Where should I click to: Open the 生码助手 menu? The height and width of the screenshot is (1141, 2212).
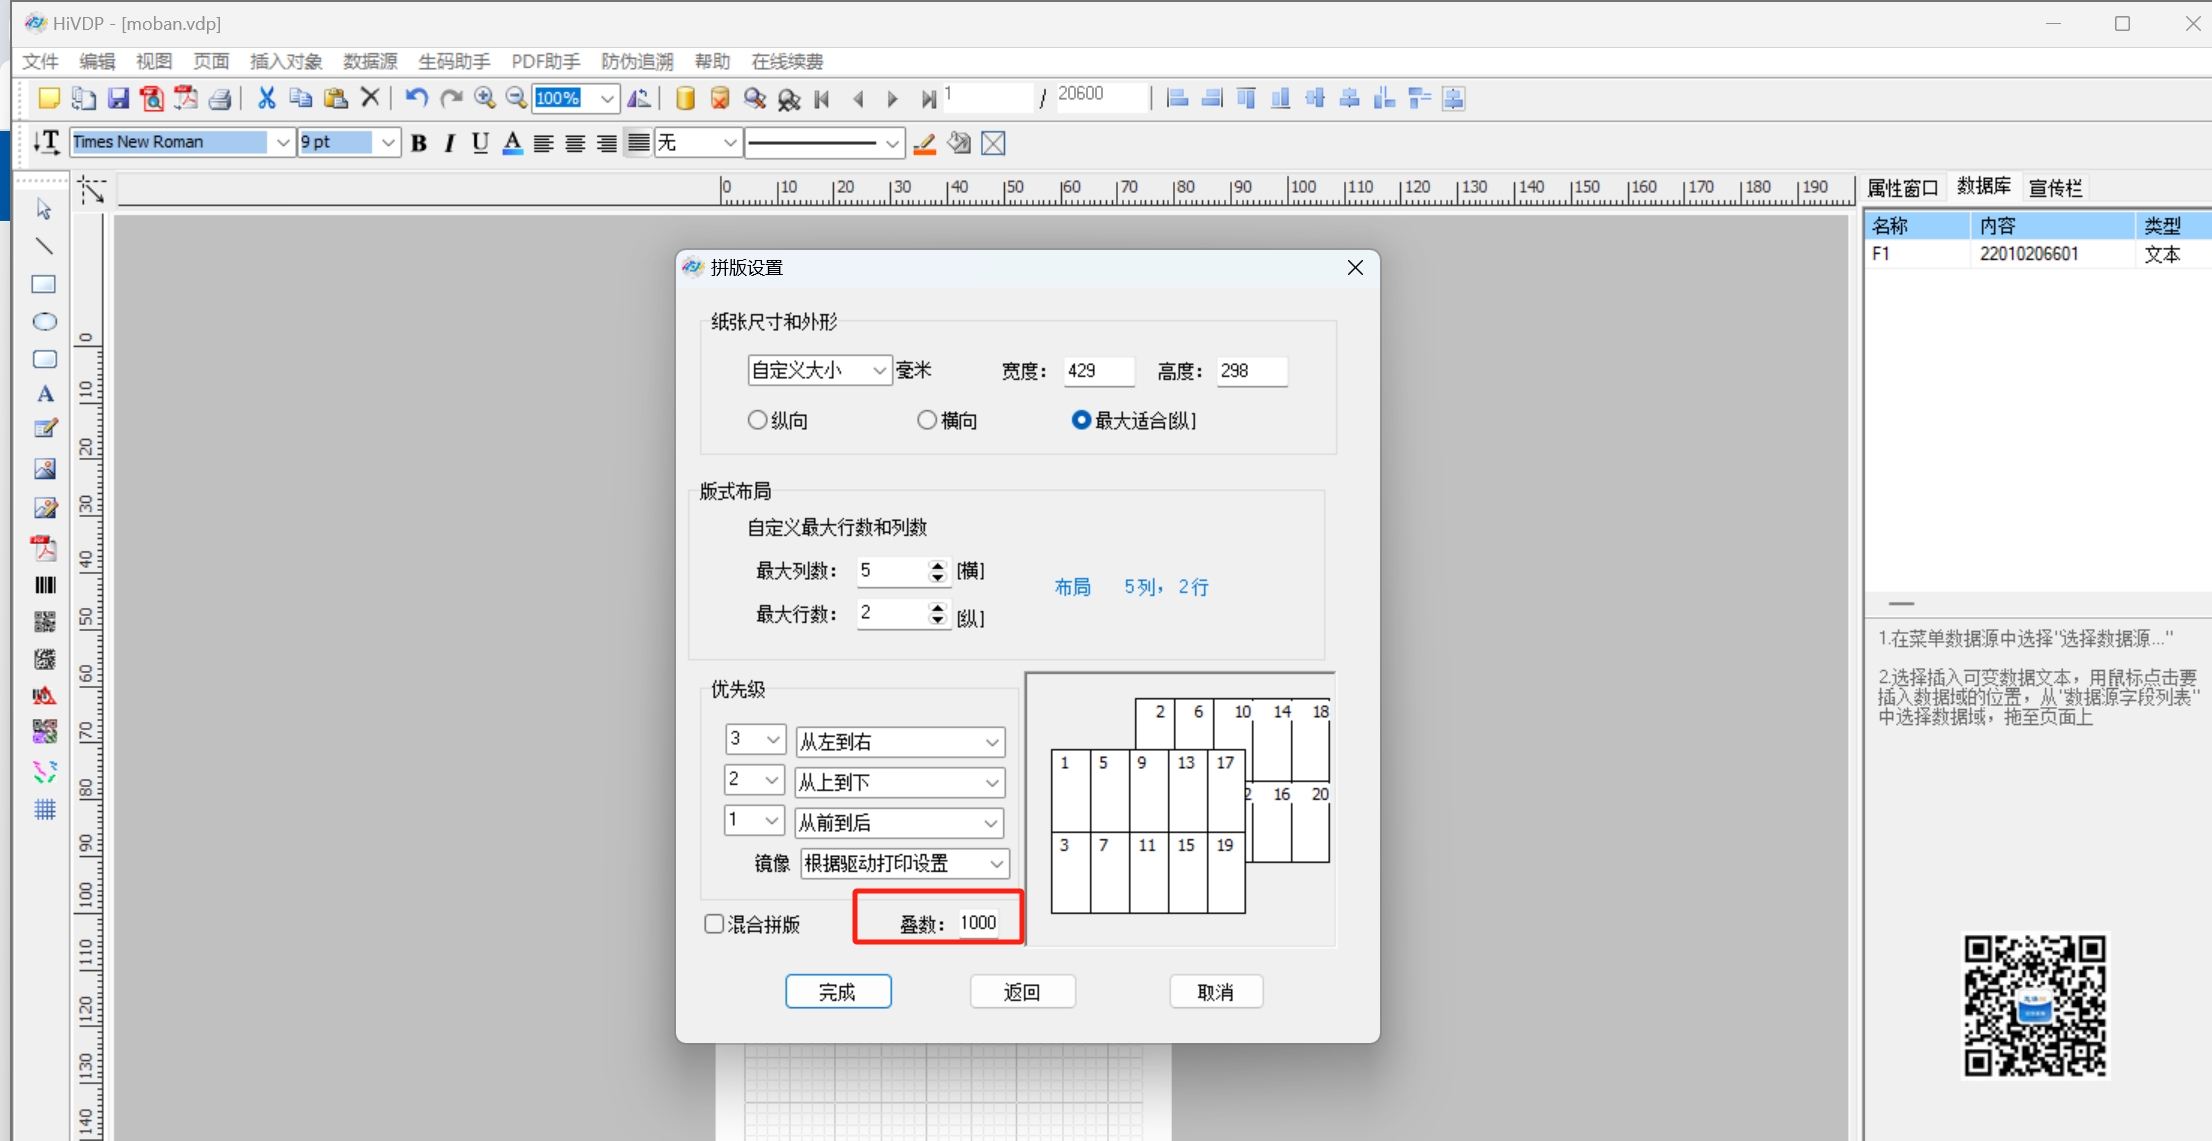[454, 62]
